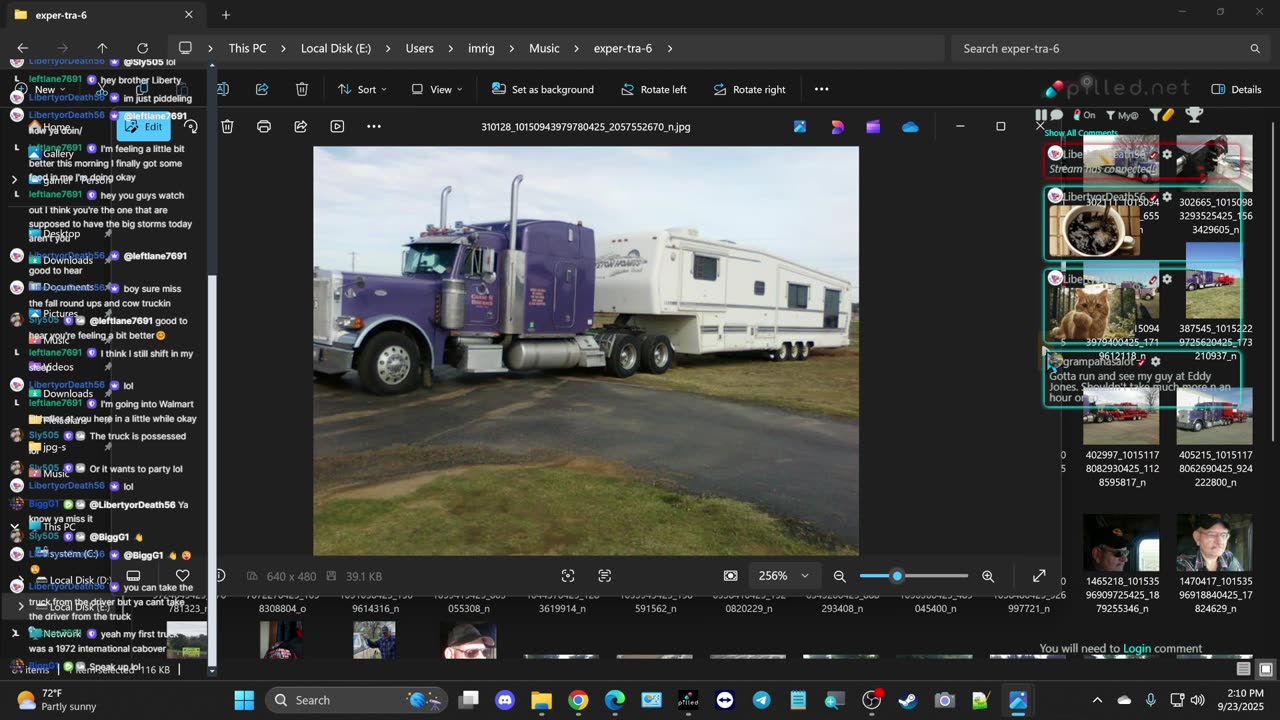This screenshot has width=1280, height=720.
Task: Click 'Set as background' button
Action: [x=543, y=89]
